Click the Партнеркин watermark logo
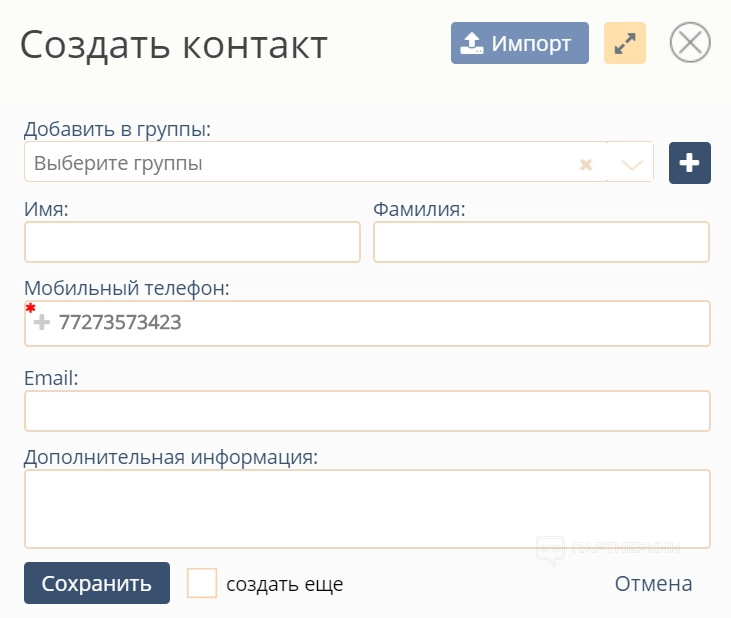 tap(608, 548)
